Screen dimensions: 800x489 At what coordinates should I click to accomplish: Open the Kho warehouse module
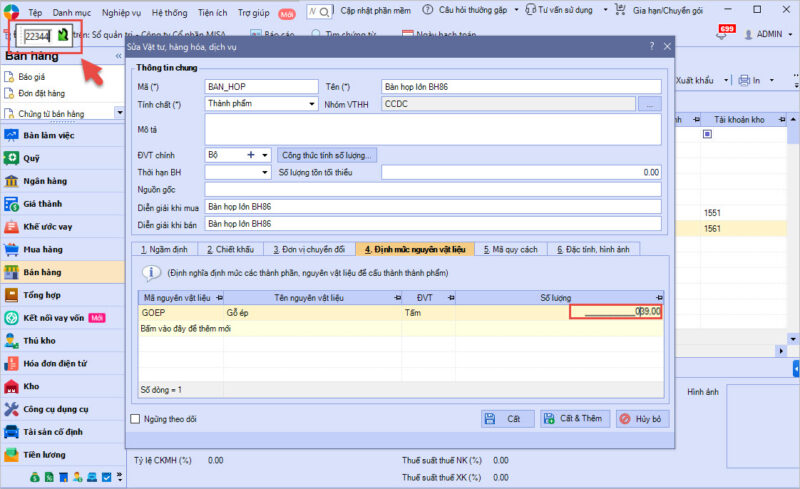[x=32, y=385]
